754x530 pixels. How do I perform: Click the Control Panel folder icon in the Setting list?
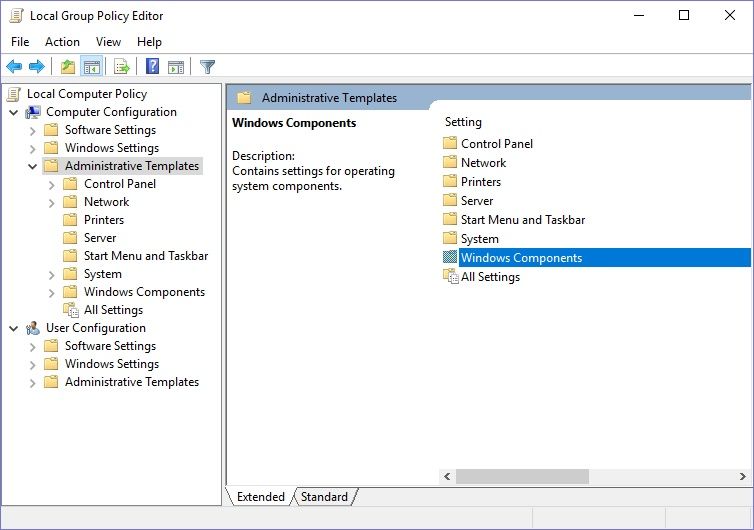450,143
